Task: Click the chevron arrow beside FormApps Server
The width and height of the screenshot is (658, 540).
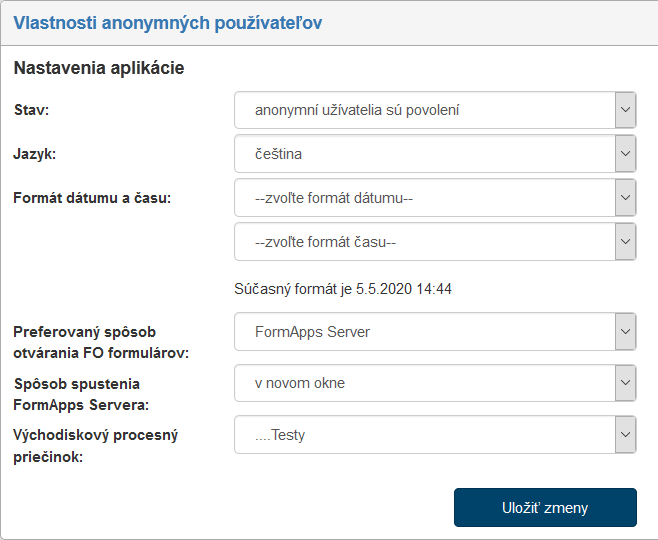Action: coord(626,331)
